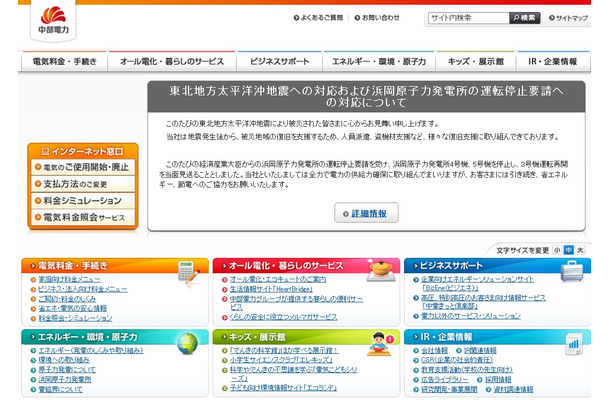This screenshot has height=400, width=610.
Task: Set text size to 中
Action: coord(569,250)
